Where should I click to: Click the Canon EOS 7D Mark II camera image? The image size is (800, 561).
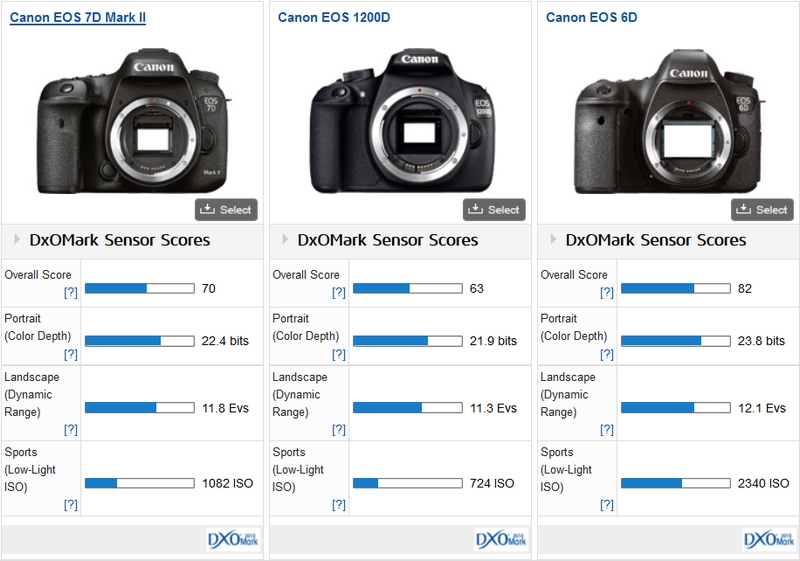[134, 121]
